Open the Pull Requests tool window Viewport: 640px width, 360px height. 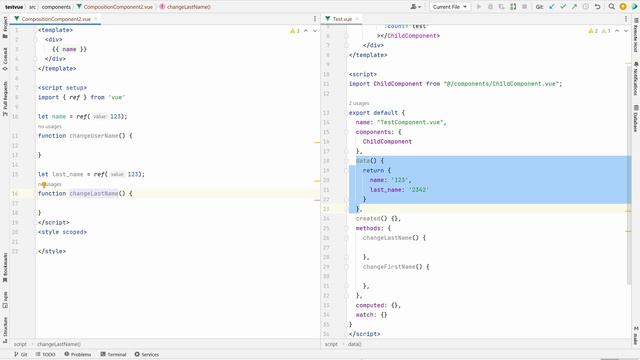pos(5,99)
